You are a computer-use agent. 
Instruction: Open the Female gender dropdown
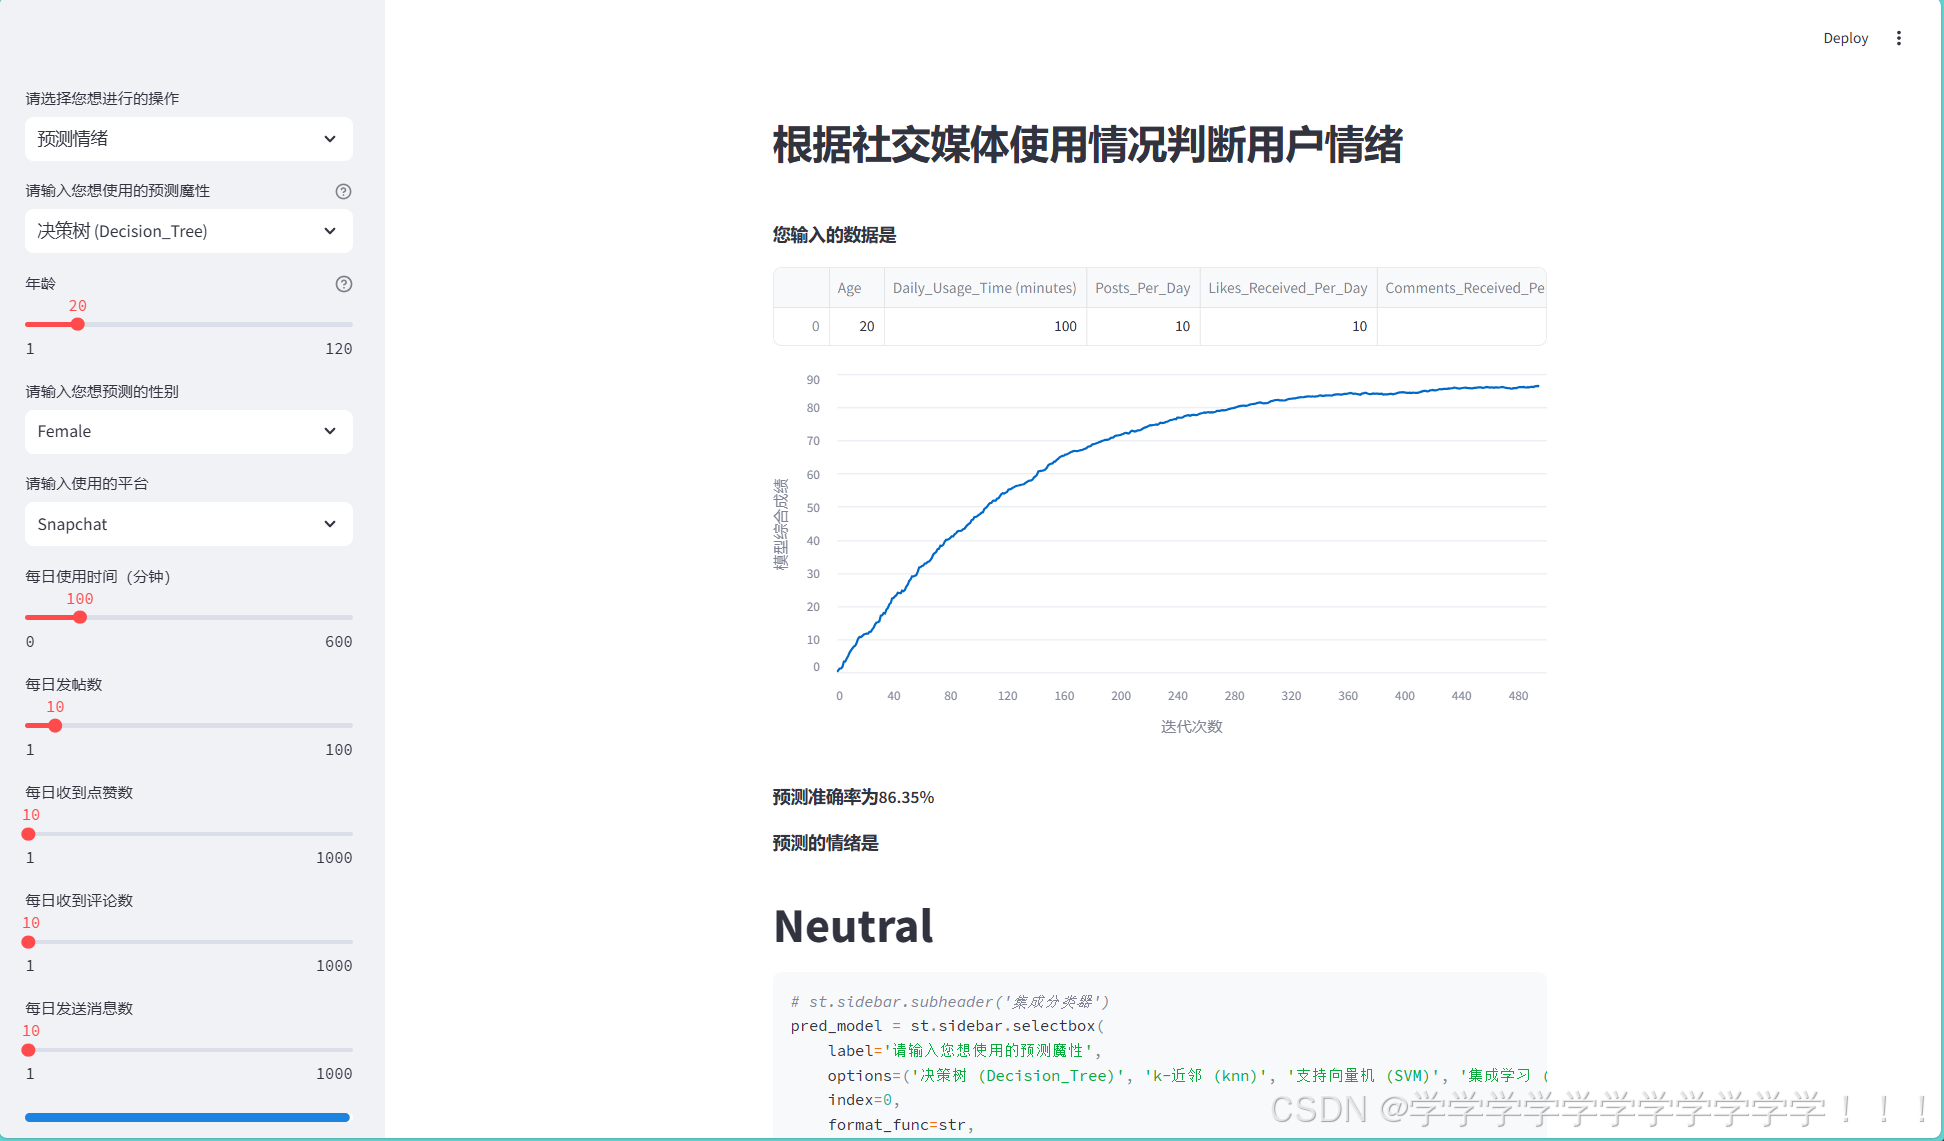pos(188,431)
